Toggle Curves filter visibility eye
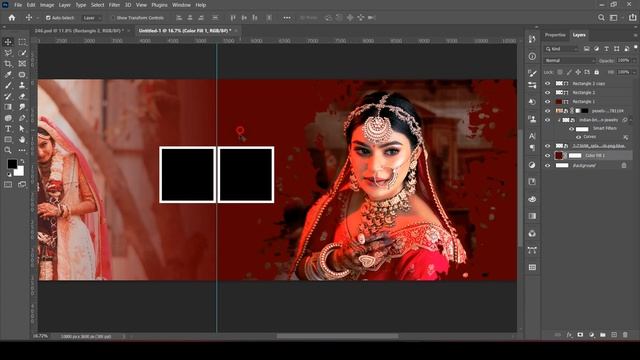The height and width of the screenshot is (360, 640). pos(578,137)
